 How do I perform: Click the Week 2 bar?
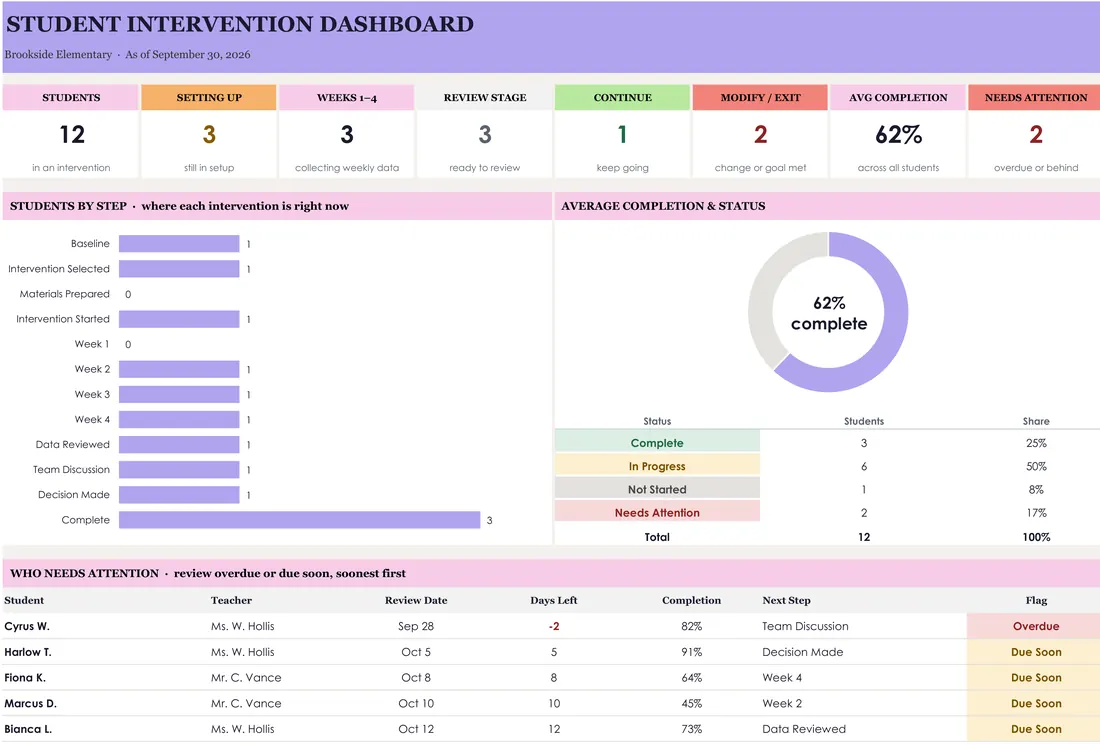pyautogui.click(x=179, y=369)
